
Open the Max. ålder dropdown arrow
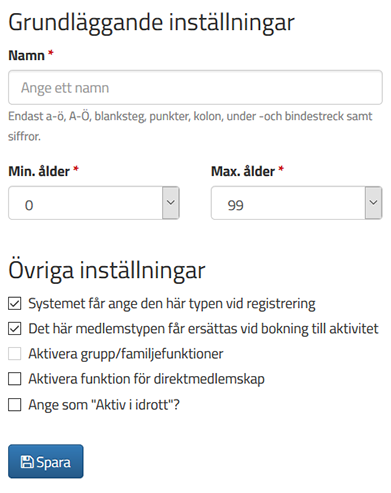[x=373, y=203]
